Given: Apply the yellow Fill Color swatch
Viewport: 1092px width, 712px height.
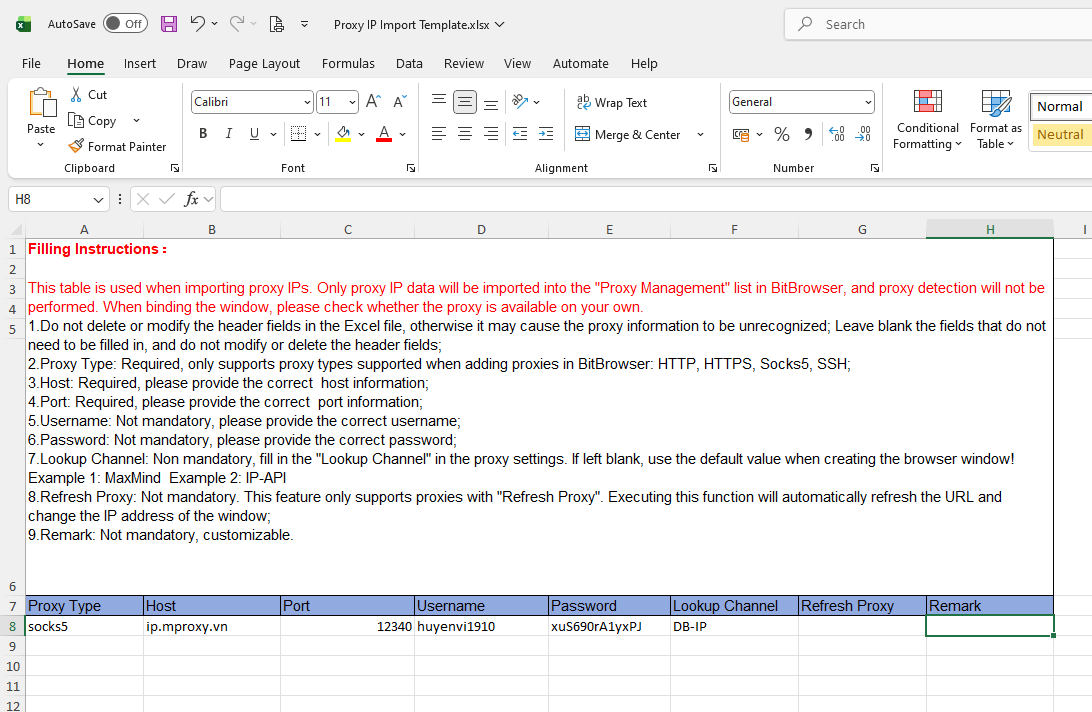Looking at the screenshot, I should click(x=344, y=134).
